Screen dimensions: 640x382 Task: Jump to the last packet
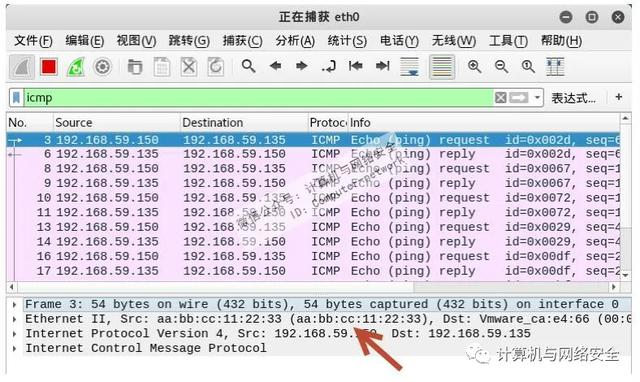pyautogui.click(x=382, y=66)
